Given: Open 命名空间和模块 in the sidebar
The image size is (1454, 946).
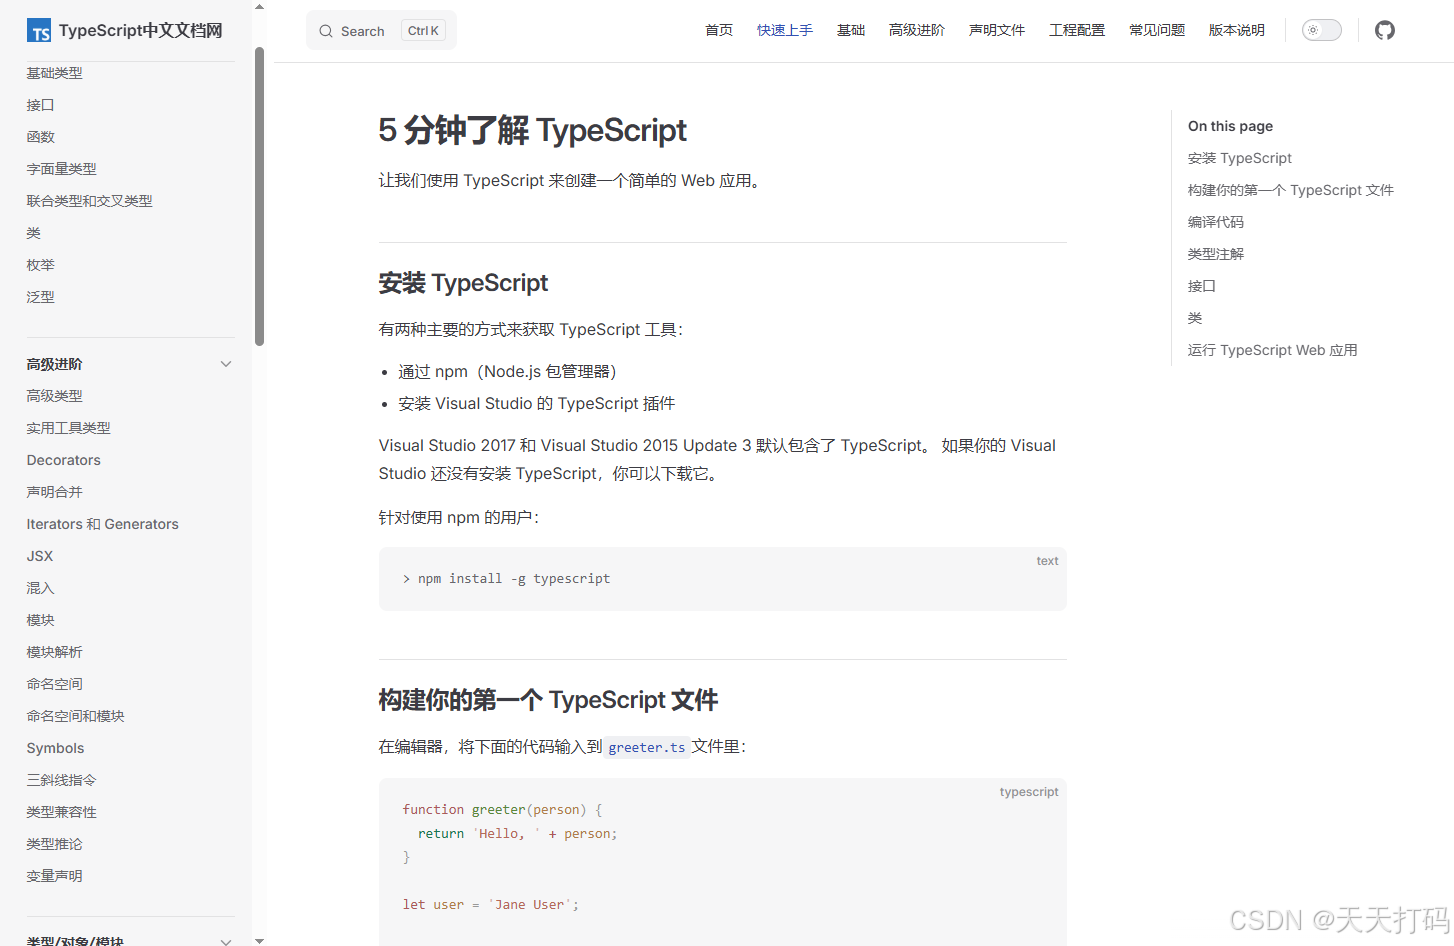Looking at the screenshot, I should pyautogui.click(x=76, y=716).
